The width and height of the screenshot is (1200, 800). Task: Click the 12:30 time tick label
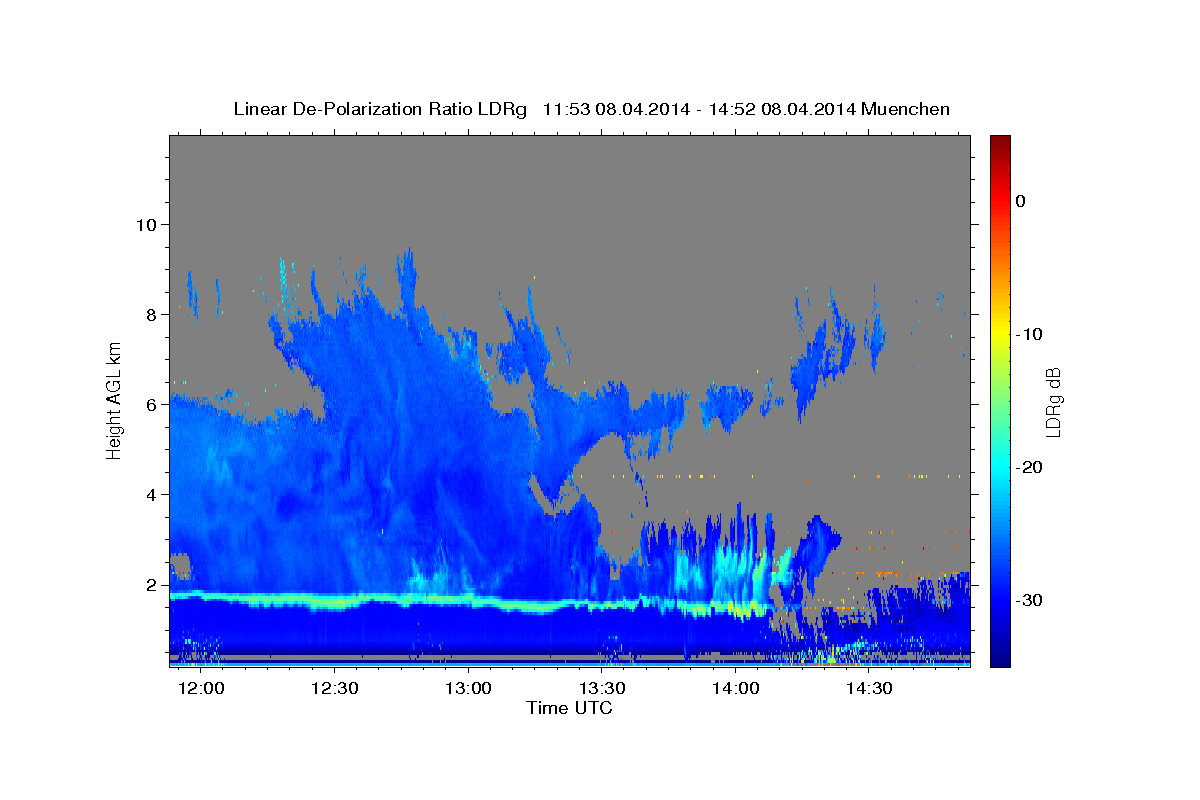click(x=335, y=689)
